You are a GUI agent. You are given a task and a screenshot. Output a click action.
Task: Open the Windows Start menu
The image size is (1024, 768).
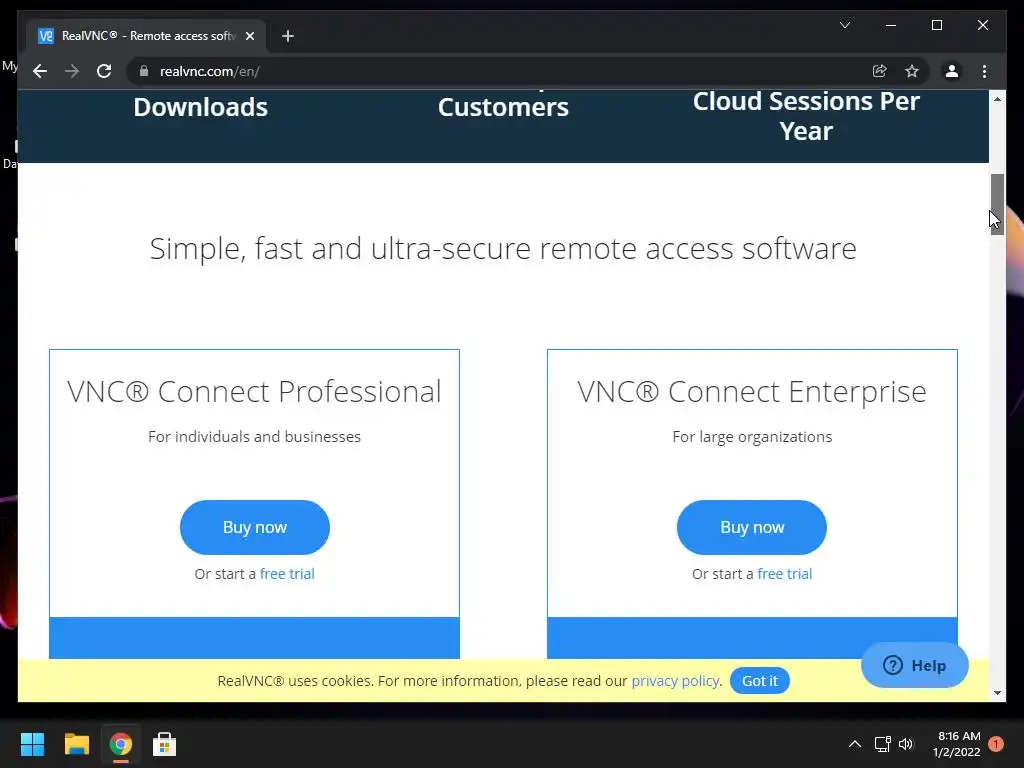pyautogui.click(x=32, y=744)
